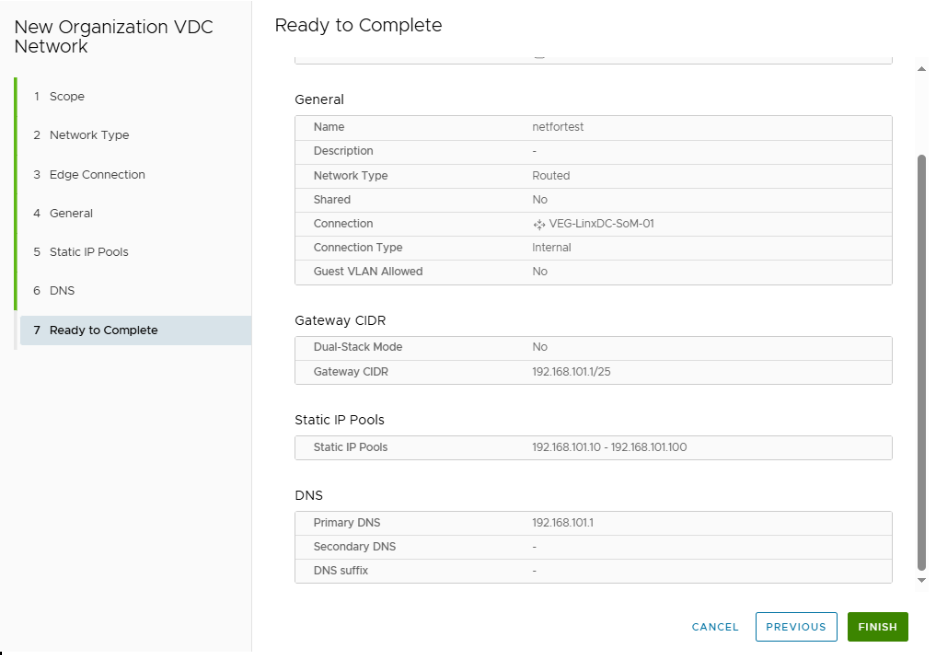Viewport: 946px width, 659px height.
Task: Click the Primary DNS value 192.168.101.1
Action: 562,523
